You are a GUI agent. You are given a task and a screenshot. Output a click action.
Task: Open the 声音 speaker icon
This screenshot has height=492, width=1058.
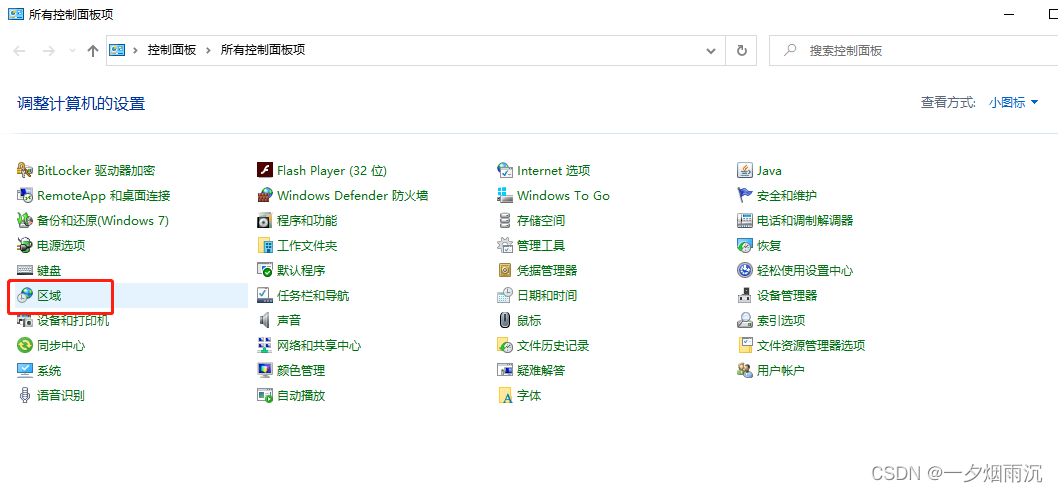click(264, 321)
